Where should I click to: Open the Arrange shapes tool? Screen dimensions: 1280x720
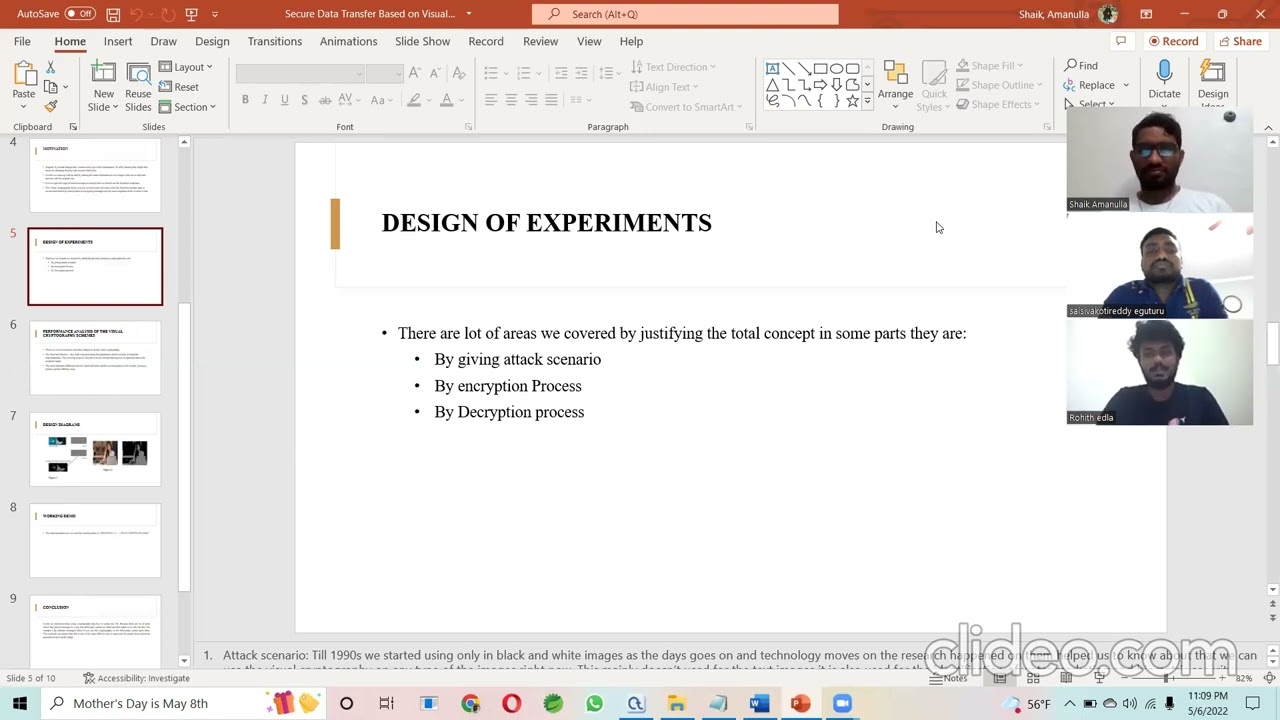(x=895, y=74)
